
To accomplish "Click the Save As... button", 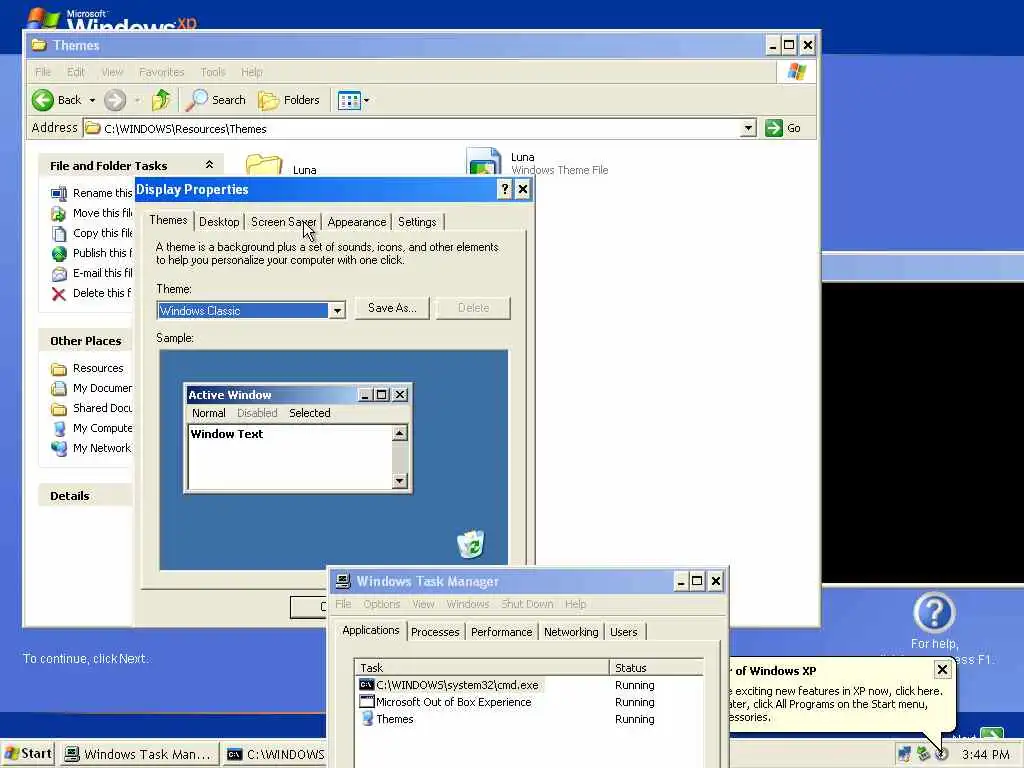I will pos(392,308).
